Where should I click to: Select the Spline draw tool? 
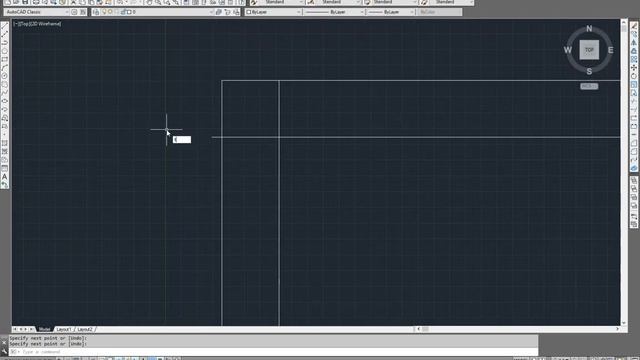(x=4, y=93)
